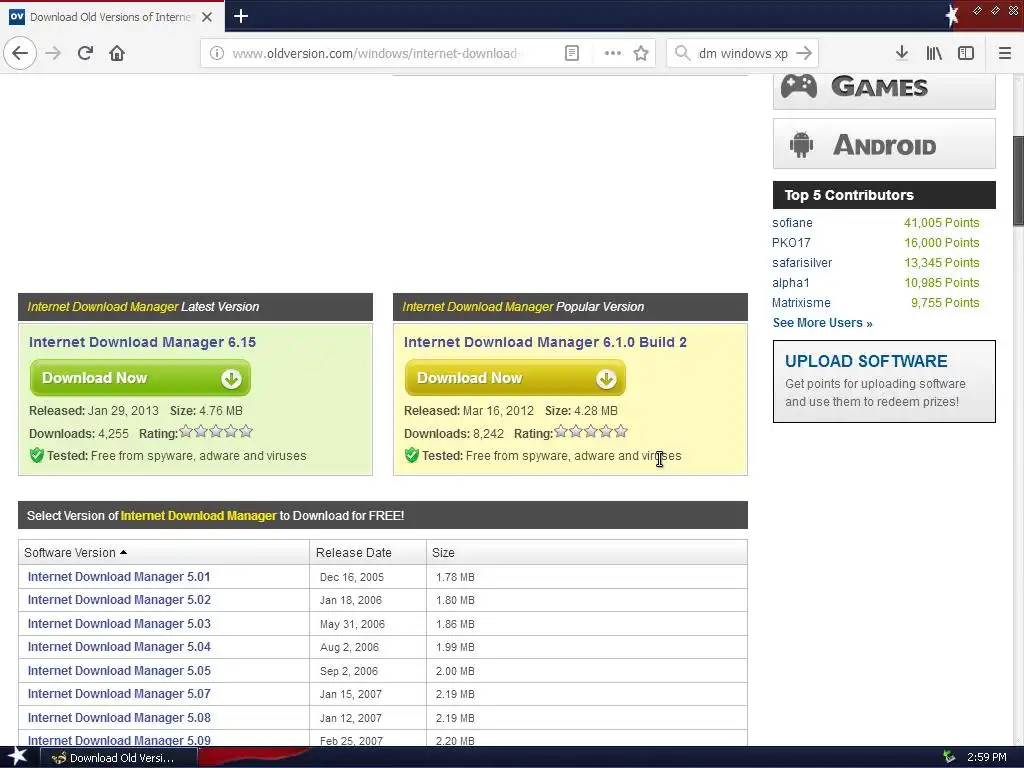Open the Android category banner
1024x768 pixels.
884,144
